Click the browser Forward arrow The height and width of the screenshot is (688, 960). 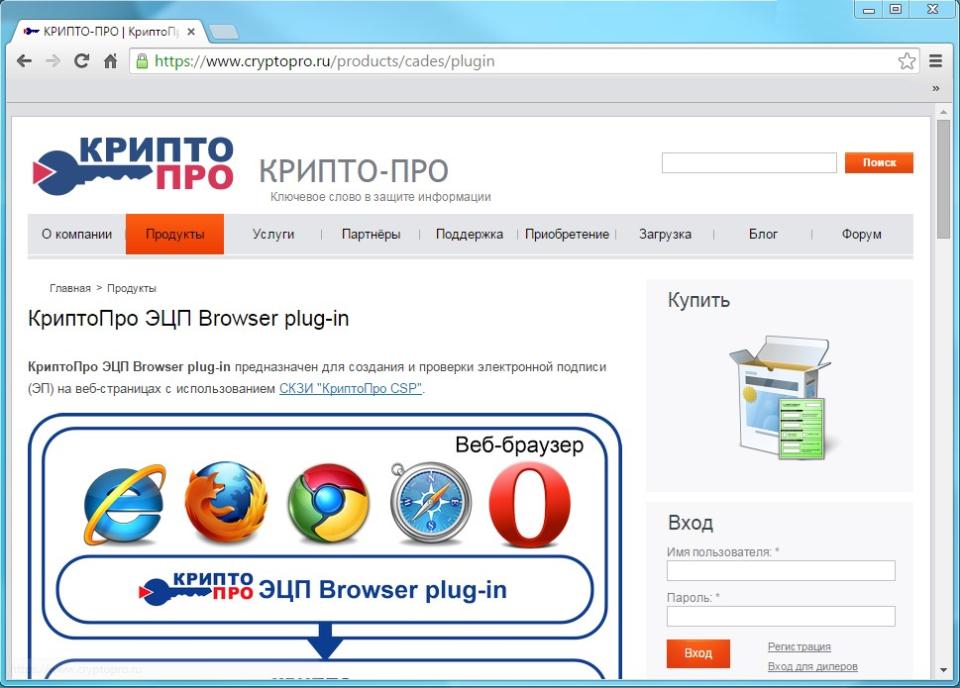(x=53, y=61)
